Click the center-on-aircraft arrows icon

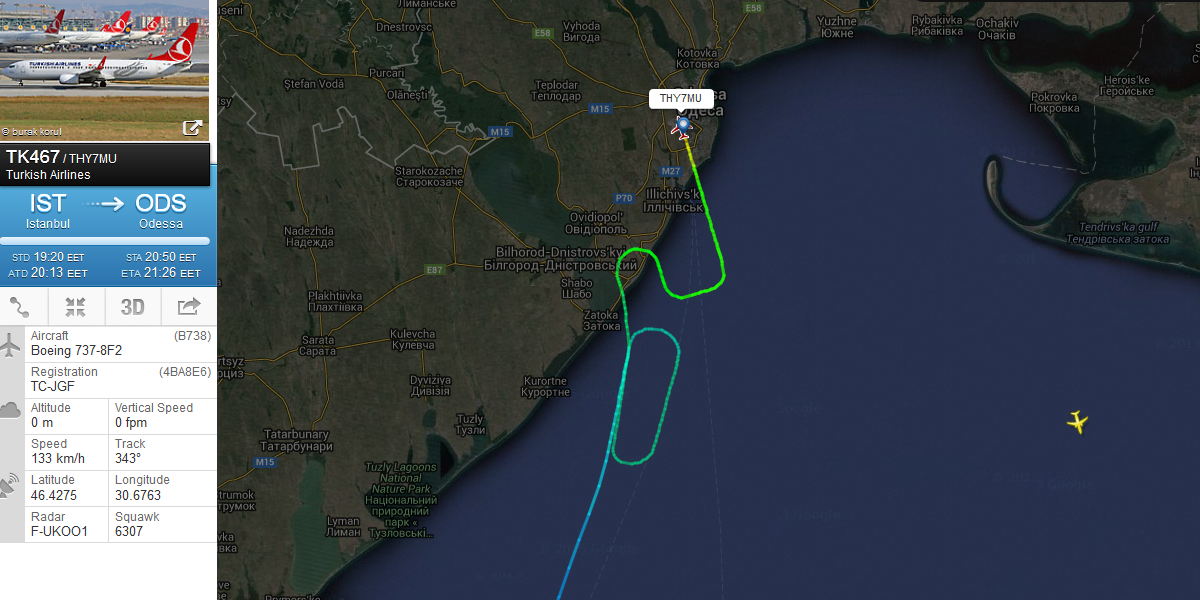pyautogui.click(x=76, y=307)
